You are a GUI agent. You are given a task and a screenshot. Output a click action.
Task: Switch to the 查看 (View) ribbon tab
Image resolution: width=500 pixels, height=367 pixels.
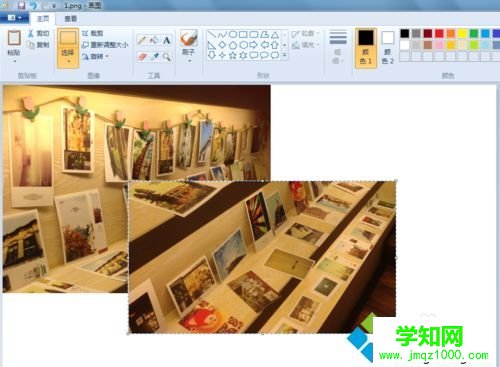point(70,19)
